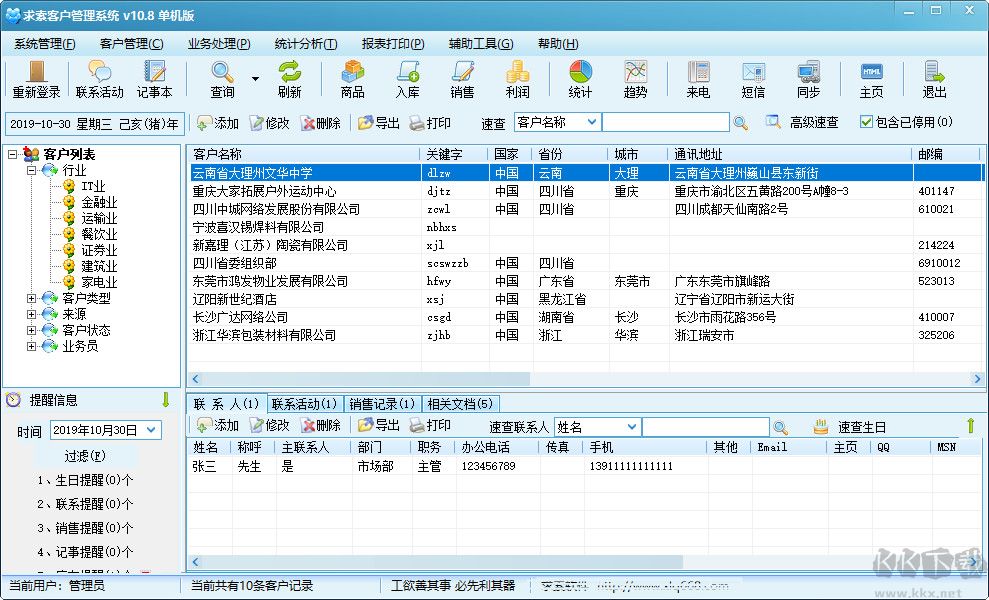Viewport: 989px width, 600px height.
Task: Open the 商品 (products) module
Action: pos(352,80)
